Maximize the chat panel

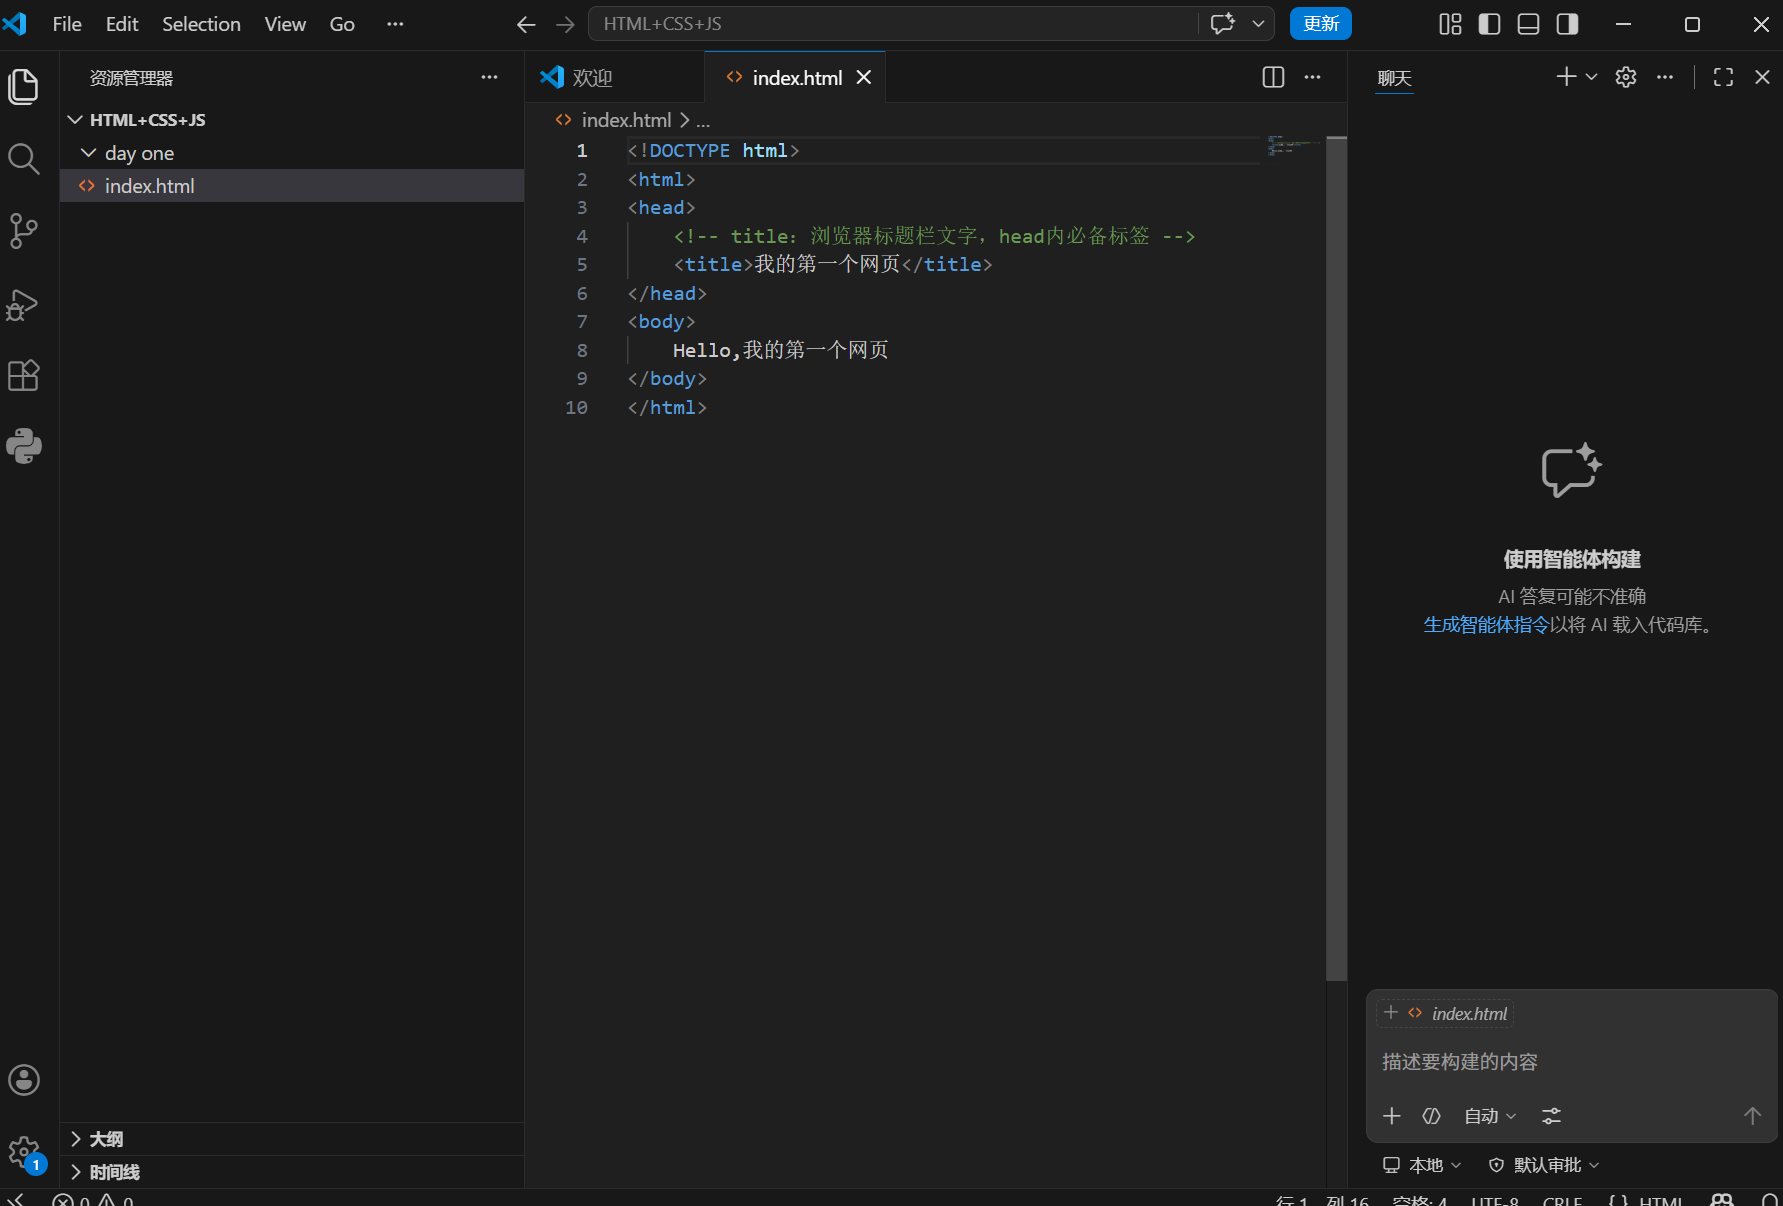(x=1723, y=77)
